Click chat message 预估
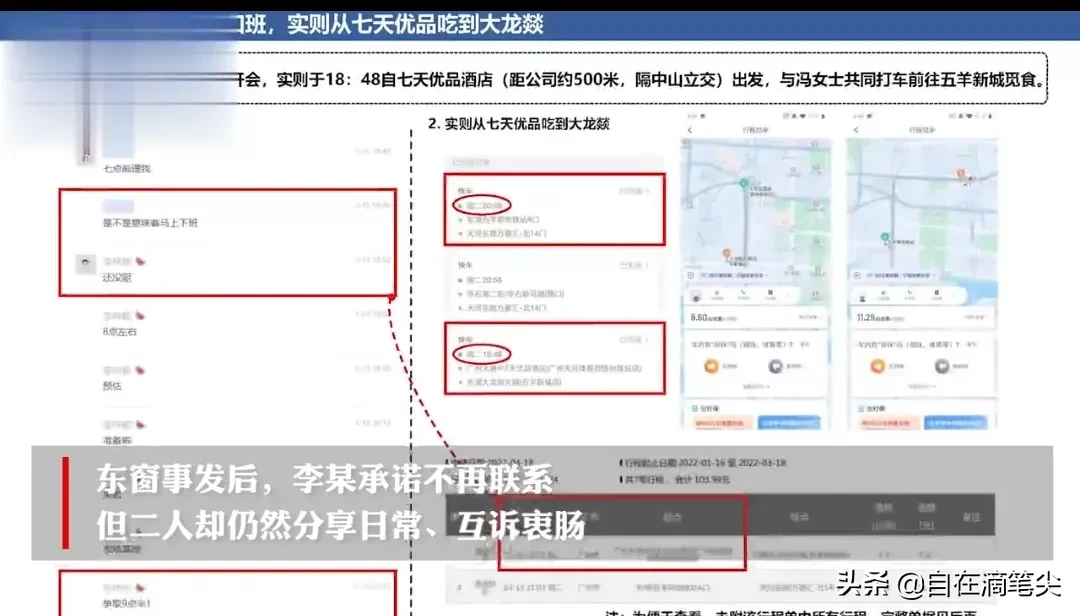Screen dimensions: 1080x616 [x=112, y=386]
